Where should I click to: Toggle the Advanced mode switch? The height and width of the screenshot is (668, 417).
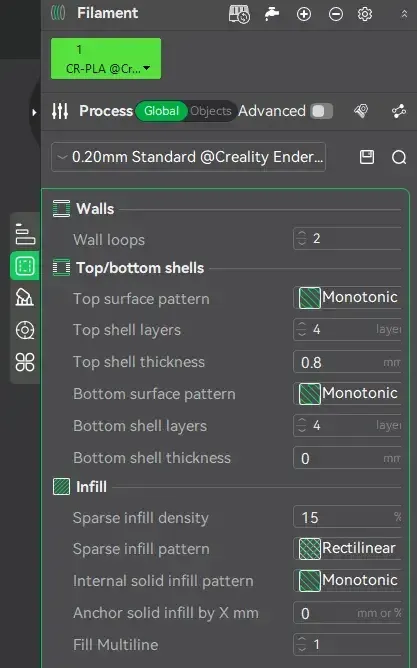coord(322,111)
